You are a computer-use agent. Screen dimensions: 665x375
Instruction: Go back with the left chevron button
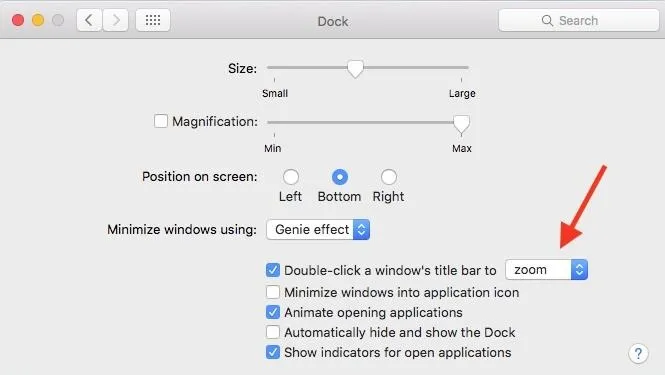click(89, 20)
